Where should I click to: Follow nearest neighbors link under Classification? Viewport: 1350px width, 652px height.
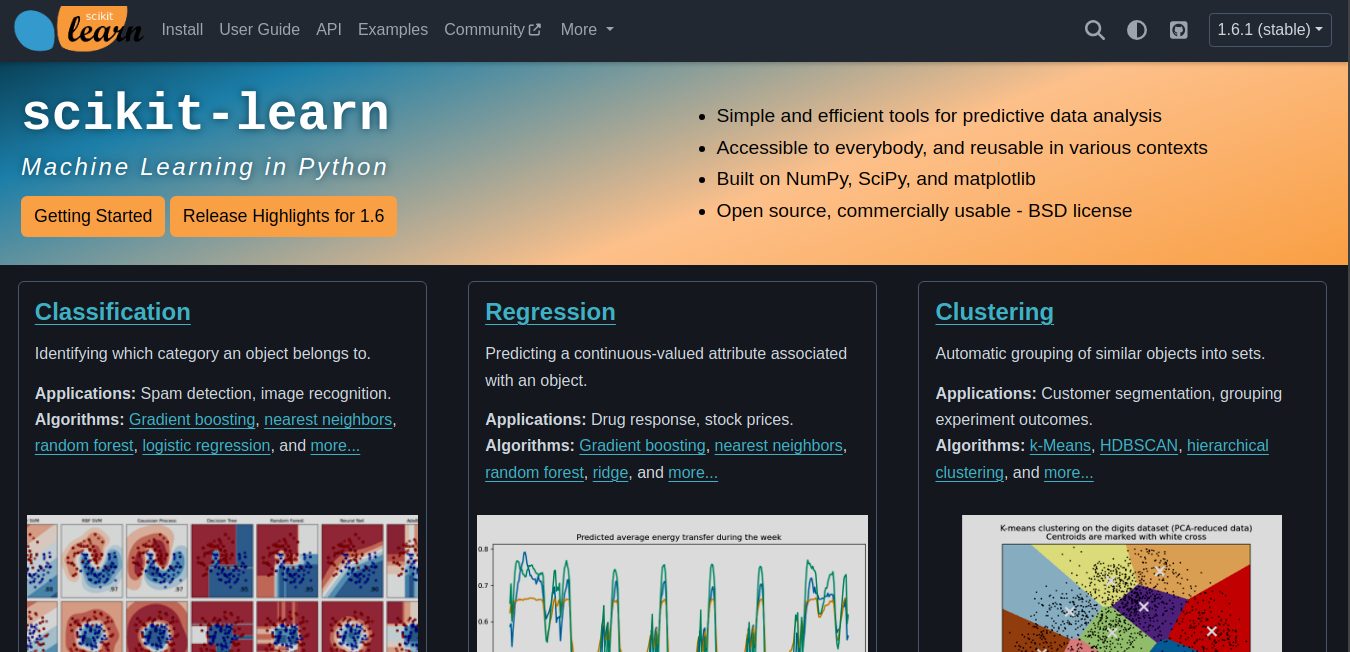(x=329, y=419)
